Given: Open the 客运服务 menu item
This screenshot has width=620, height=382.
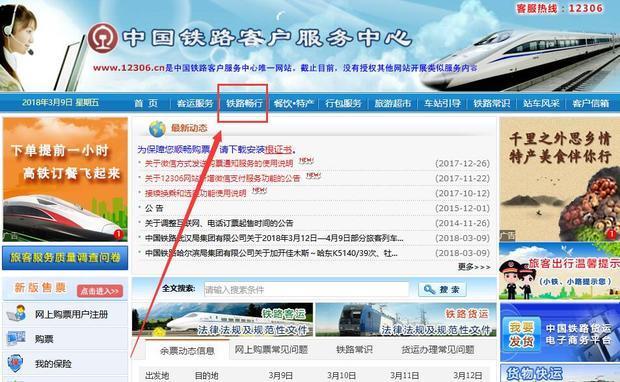Looking at the screenshot, I should [195, 104].
